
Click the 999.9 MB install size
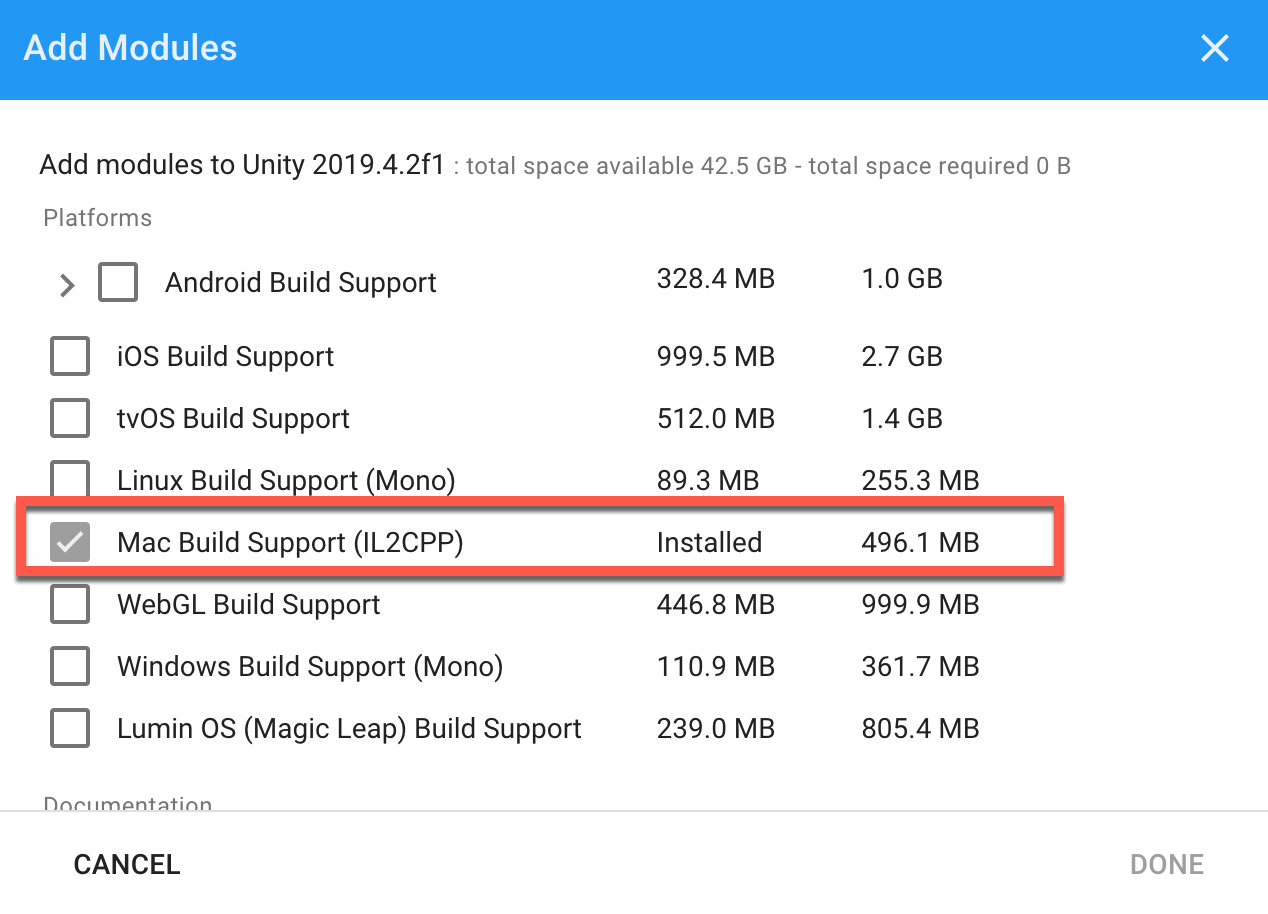920,605
